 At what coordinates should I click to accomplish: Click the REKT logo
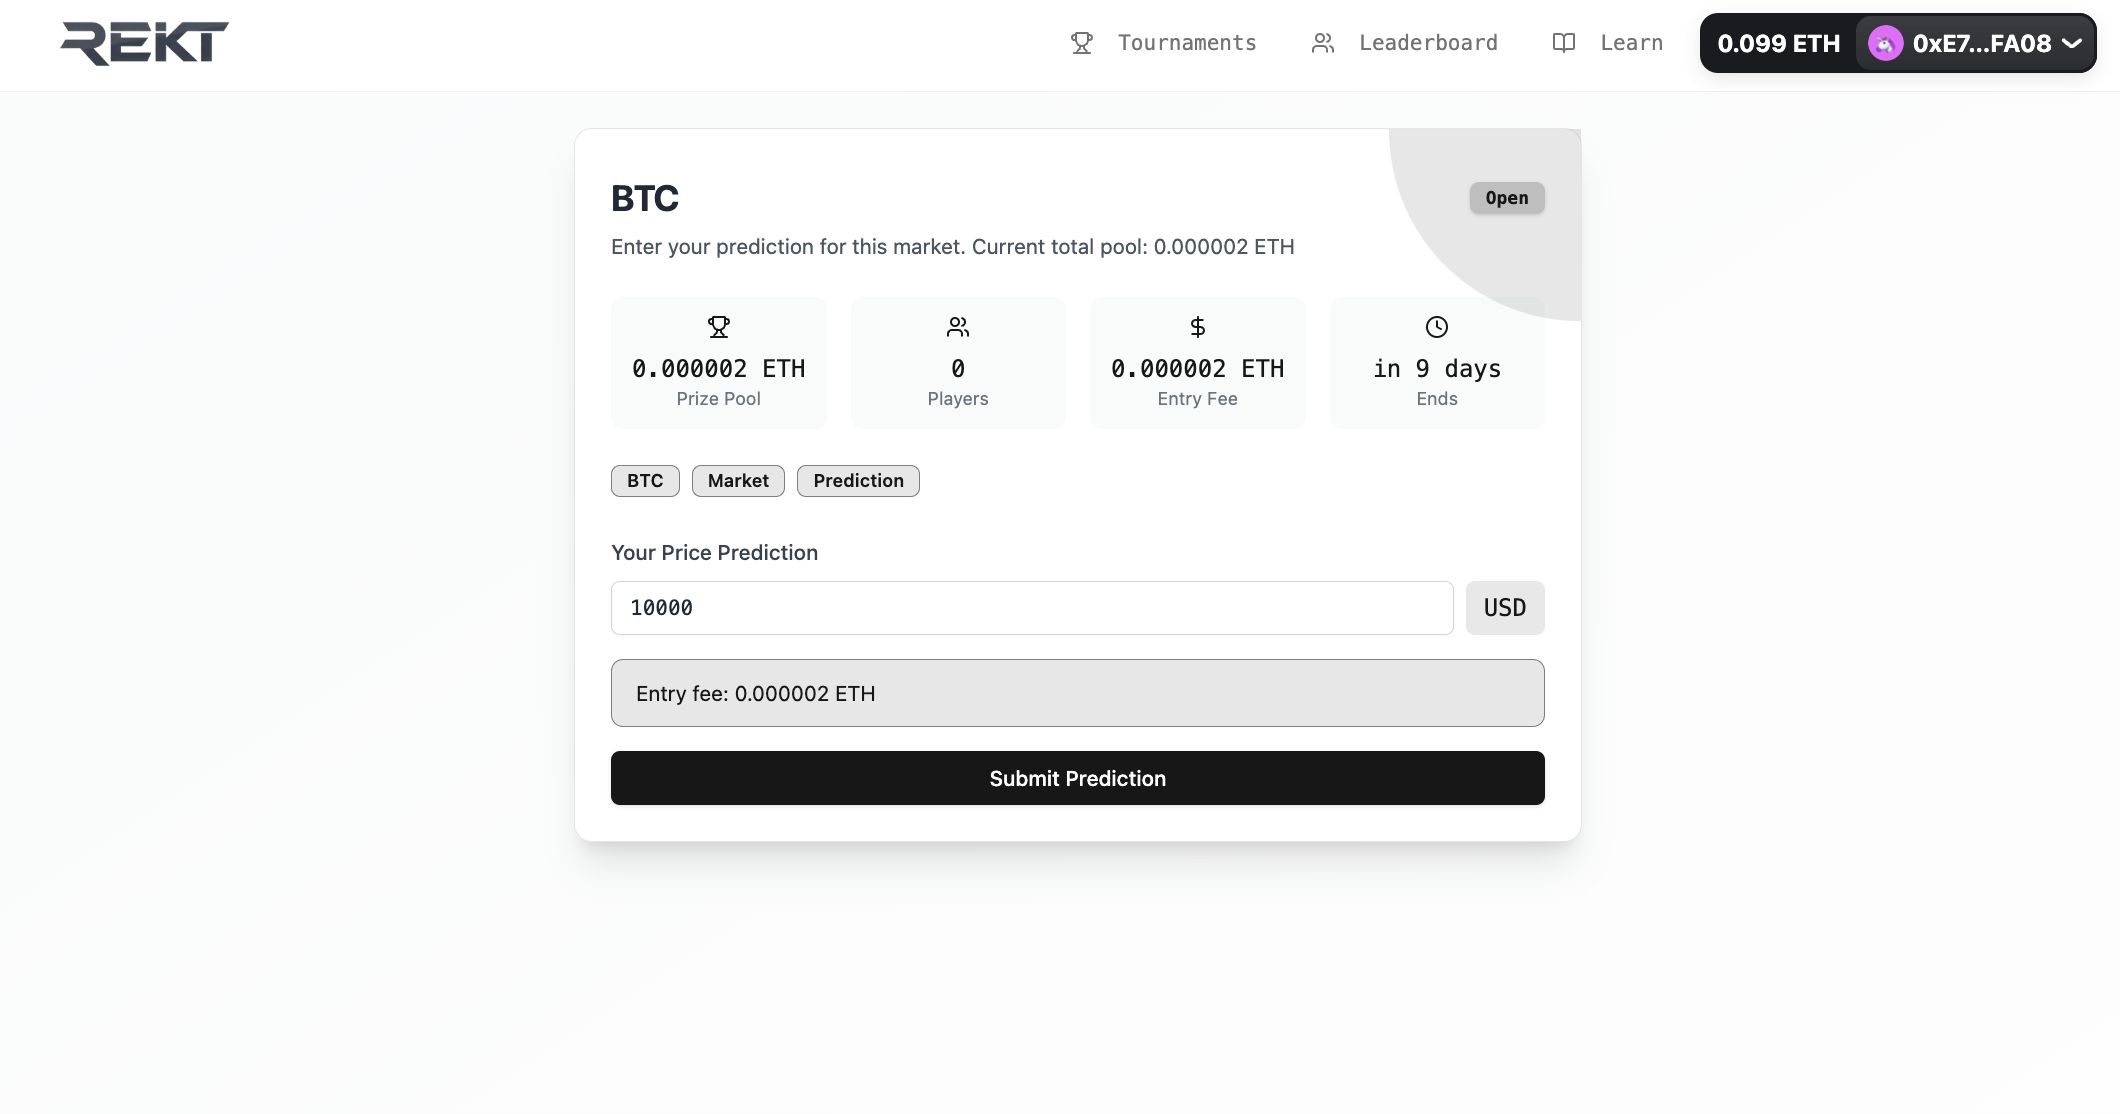coord(144,44)
